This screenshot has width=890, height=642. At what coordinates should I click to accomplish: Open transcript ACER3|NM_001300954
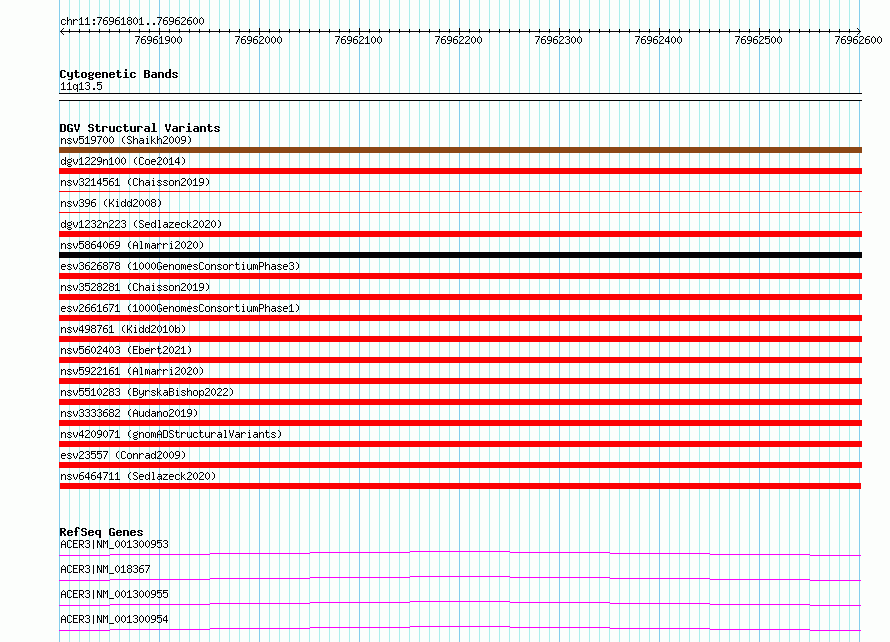(x=114, y=619)
